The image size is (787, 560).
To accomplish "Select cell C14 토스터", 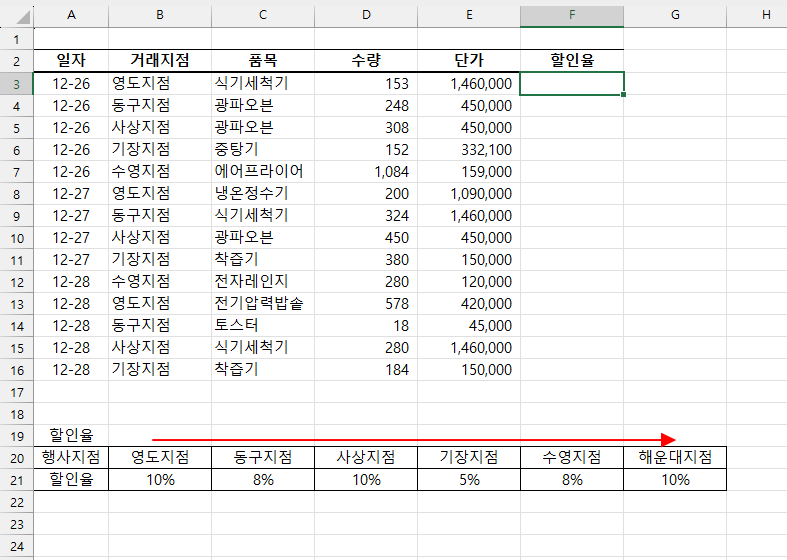I will 263,326.
